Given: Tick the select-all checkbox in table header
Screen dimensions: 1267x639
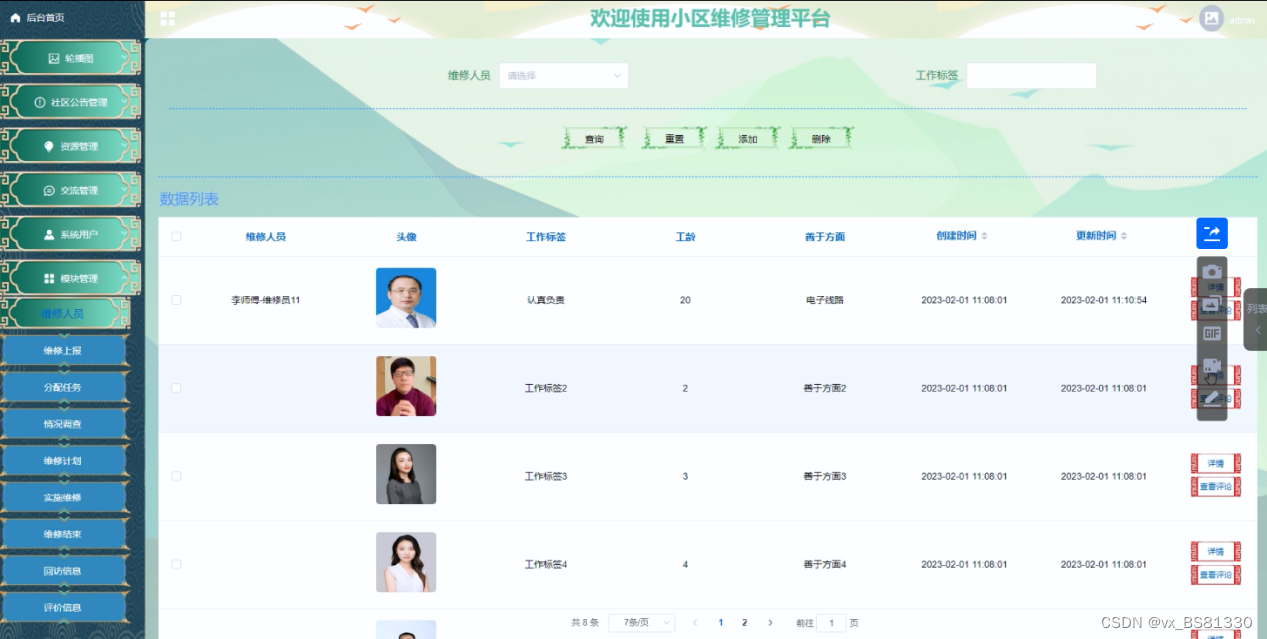Looking at the screenshot, I should tap(176, 237).
